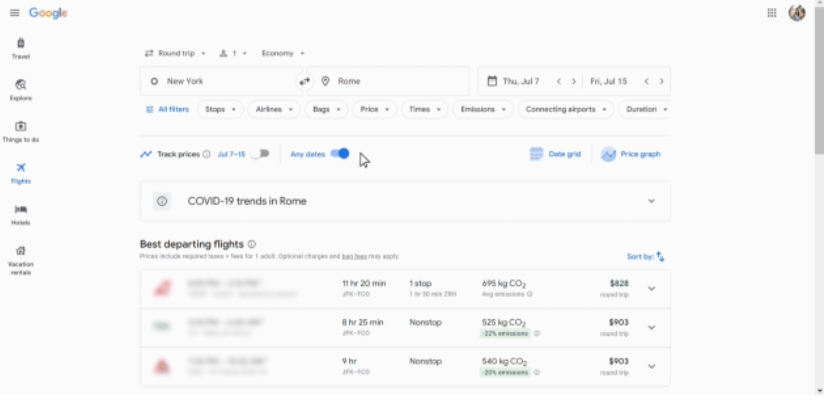The width and height of the screenshot is (826, 406).
Task: Select Flights in the sidebar
Action: (x=21, y=173)
